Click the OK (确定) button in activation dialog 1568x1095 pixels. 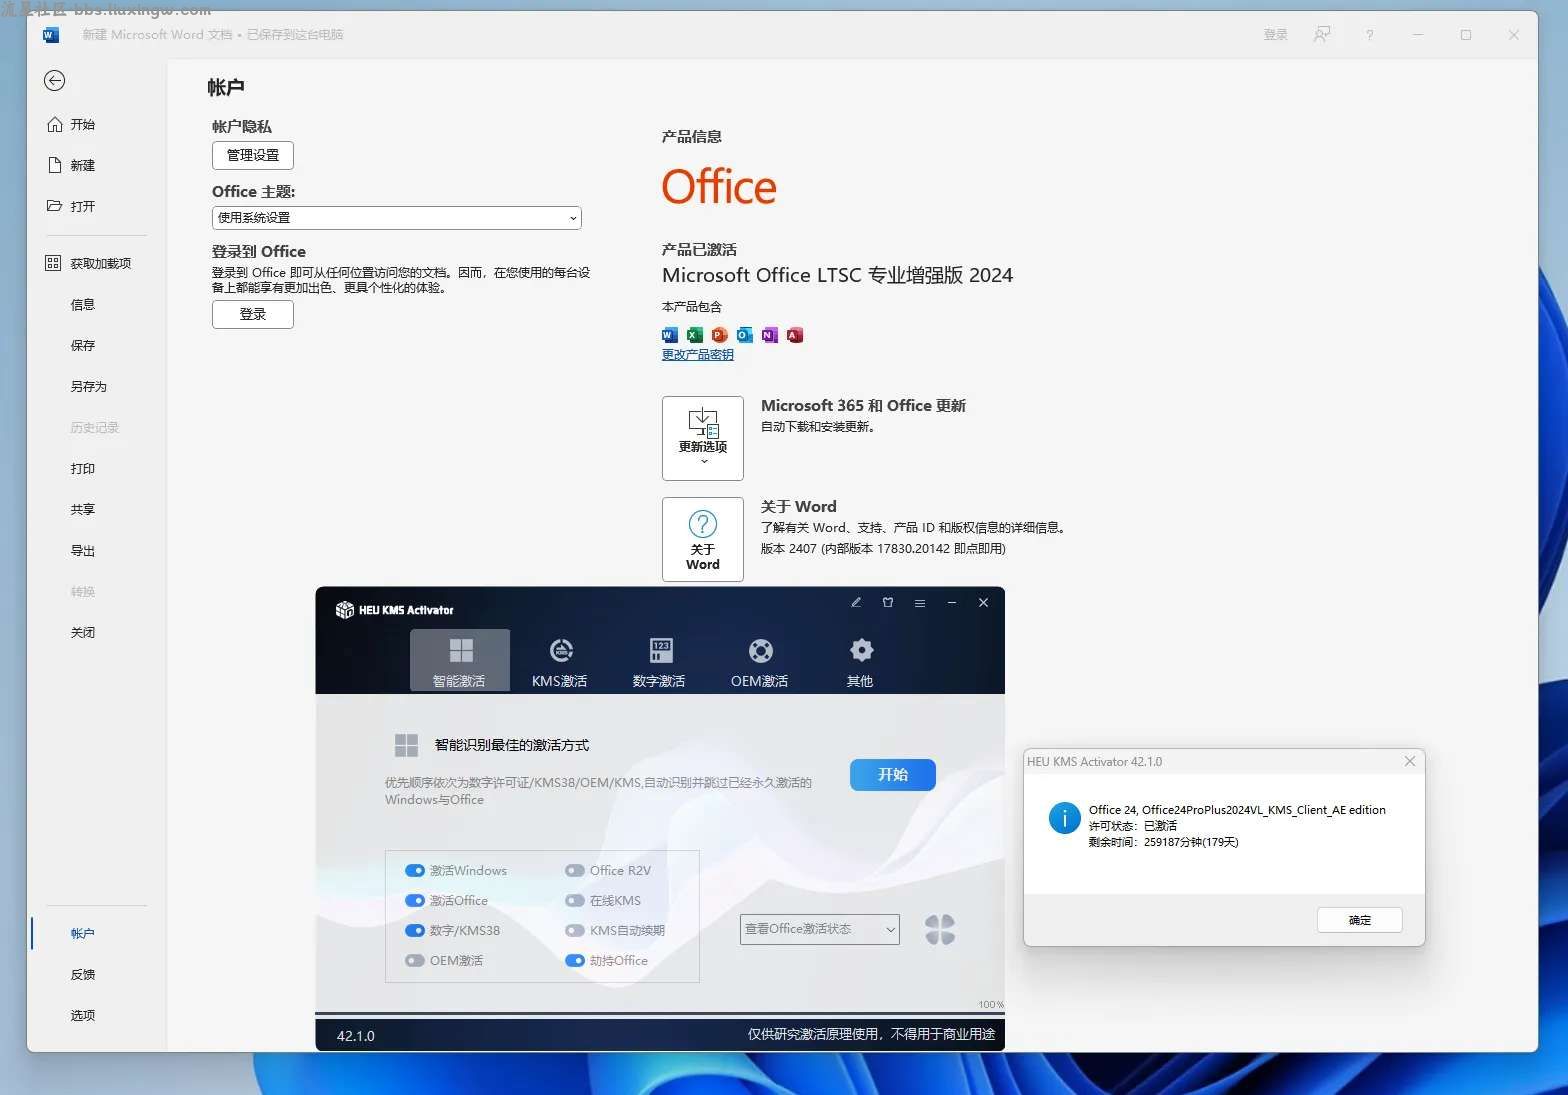coord(1360,920)
